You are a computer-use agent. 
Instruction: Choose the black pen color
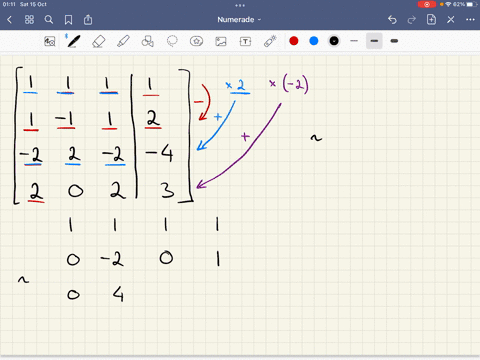pos(334,41)
